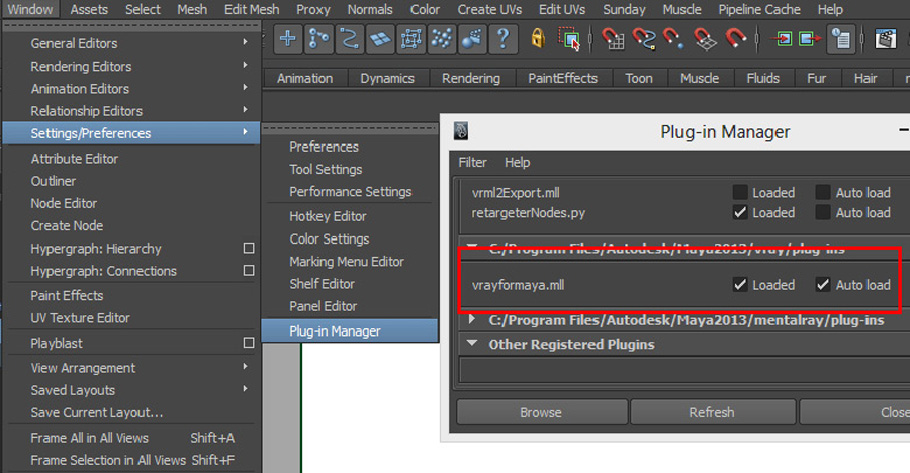Open Hypergraph: Connections option box
This screenshot has height=473, width=910.
click(x=249, y=270)
